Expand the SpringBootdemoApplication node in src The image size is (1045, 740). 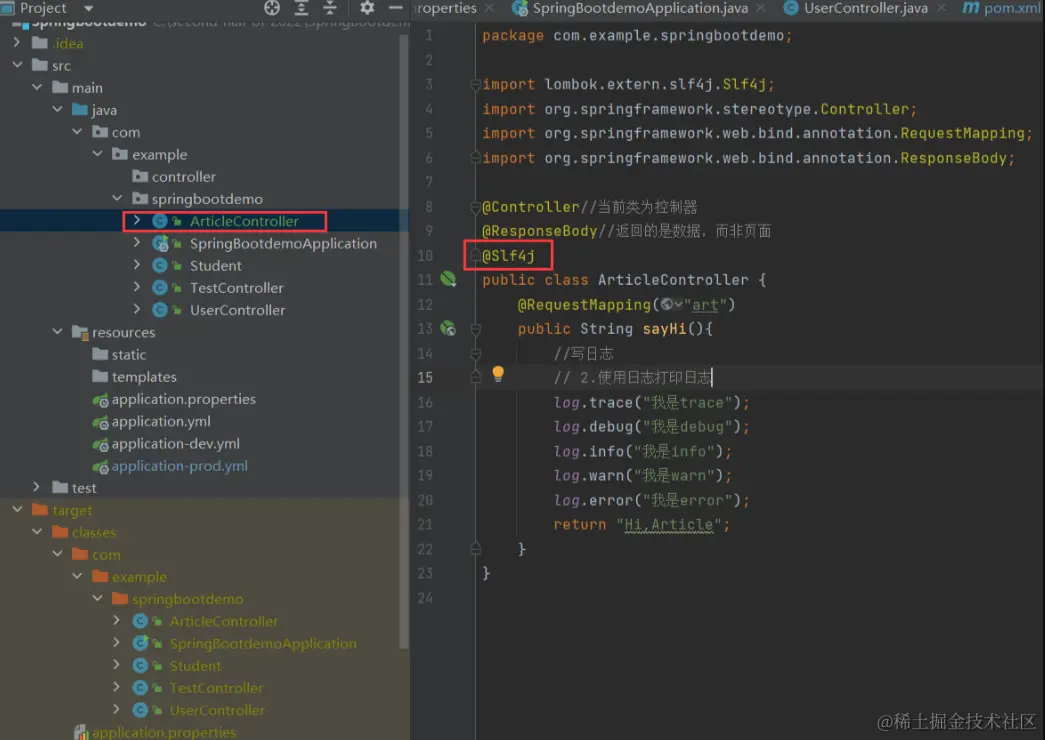pos(137,243)
